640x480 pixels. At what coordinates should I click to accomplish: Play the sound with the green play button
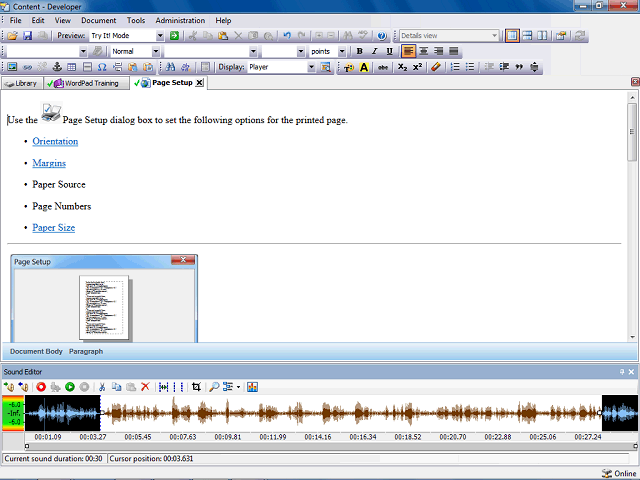tap(70, 387)
